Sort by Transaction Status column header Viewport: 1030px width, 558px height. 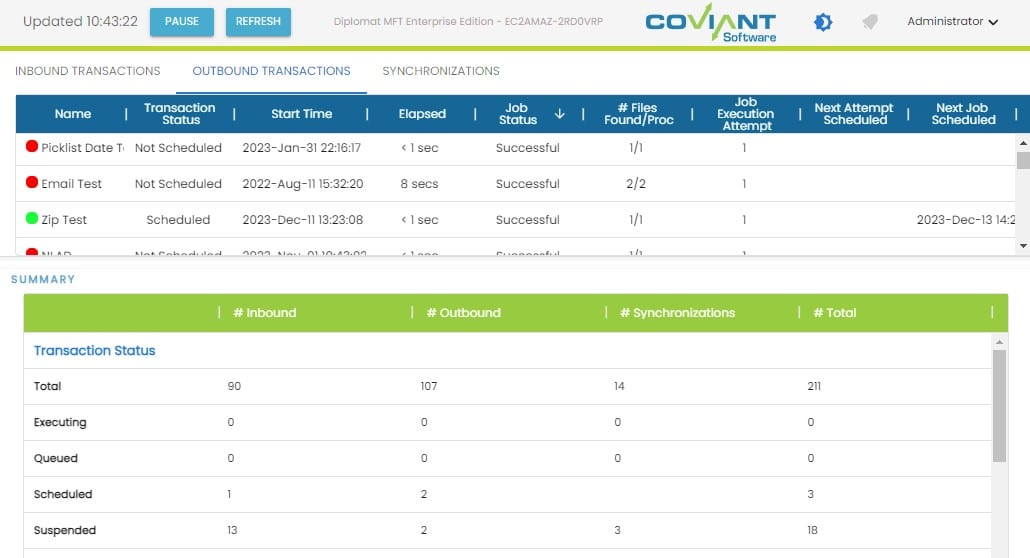coord(180,114)
